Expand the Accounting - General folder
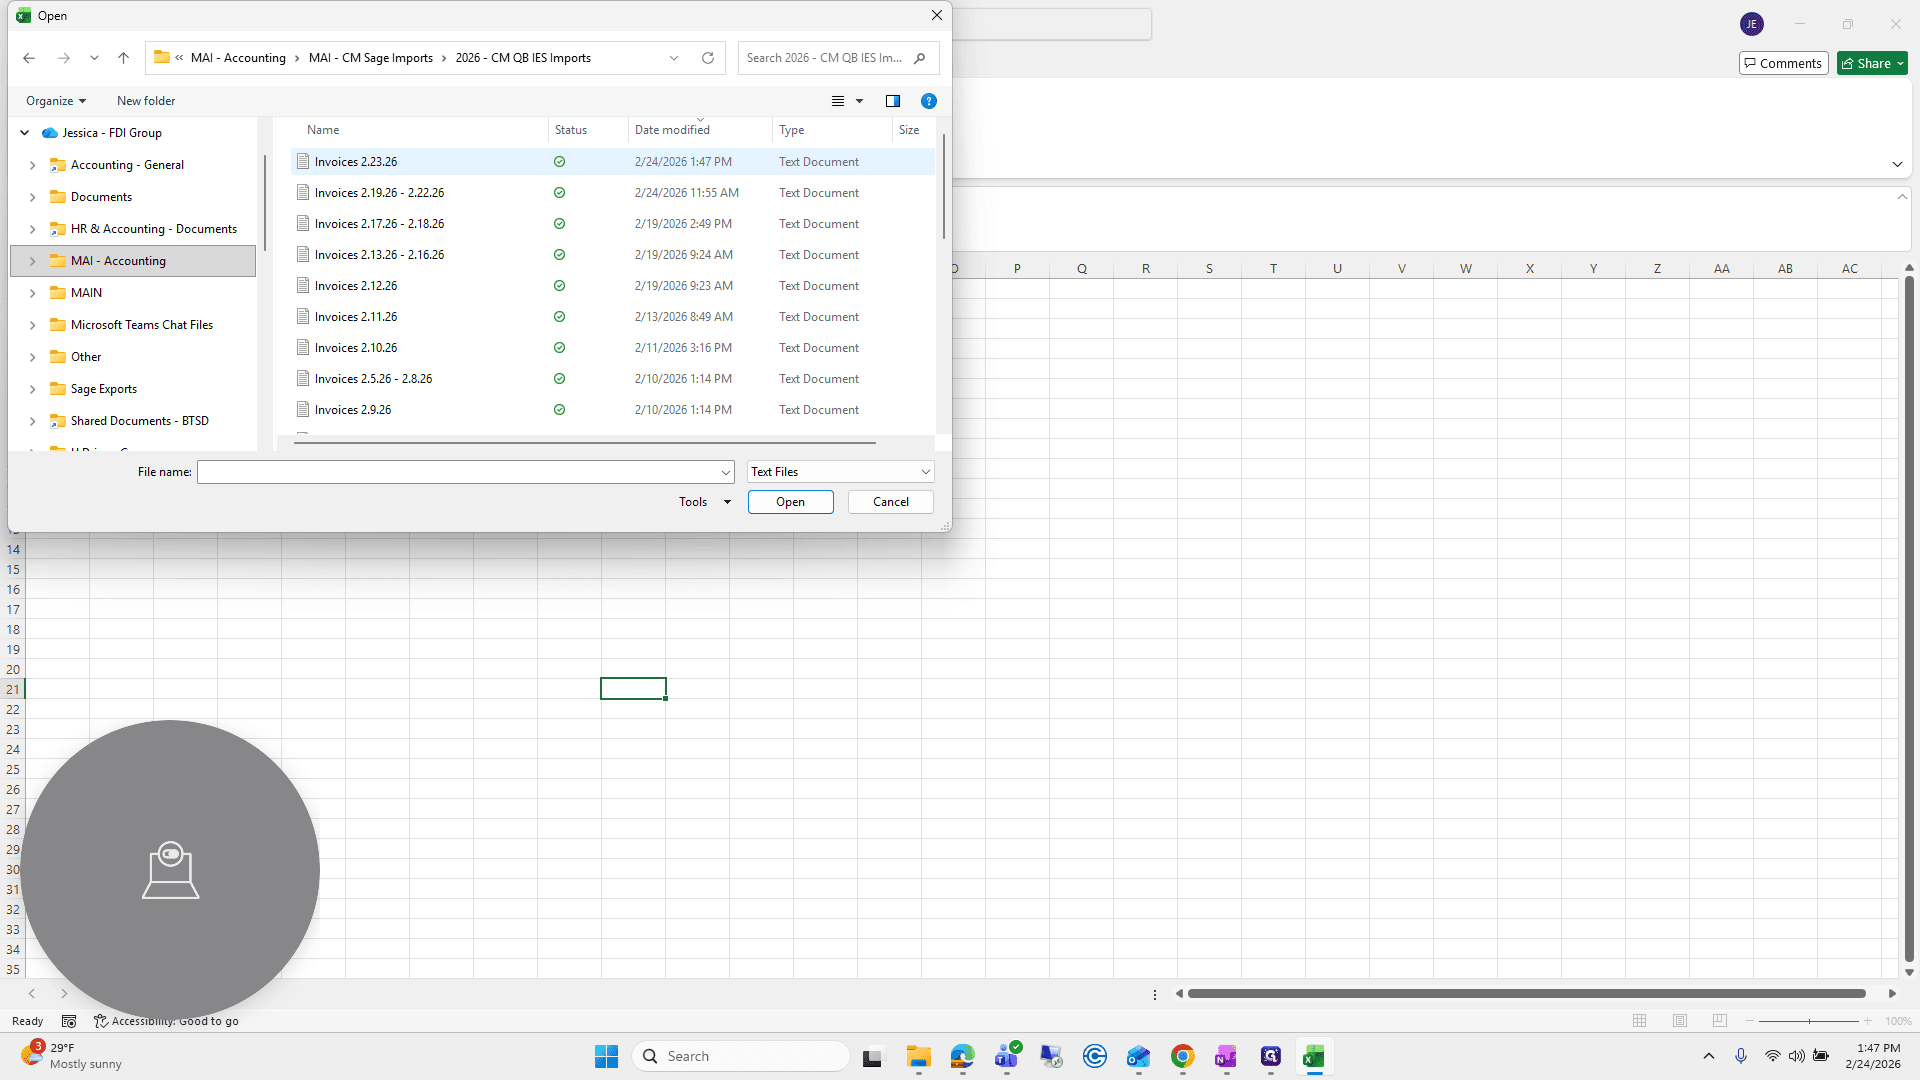The height and width of the screenshot is (1080, 1920). 32,165
